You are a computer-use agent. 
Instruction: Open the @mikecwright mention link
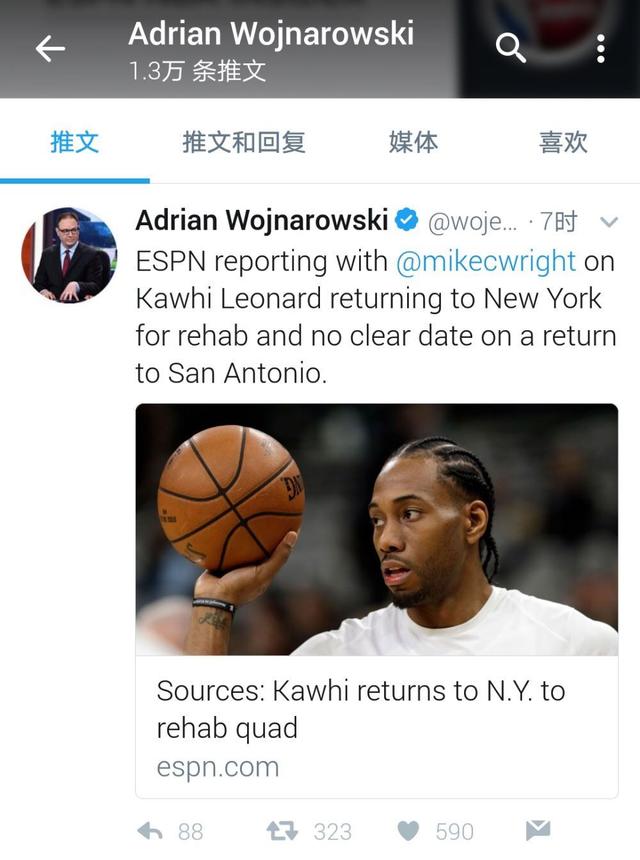[x=486, y=261]
